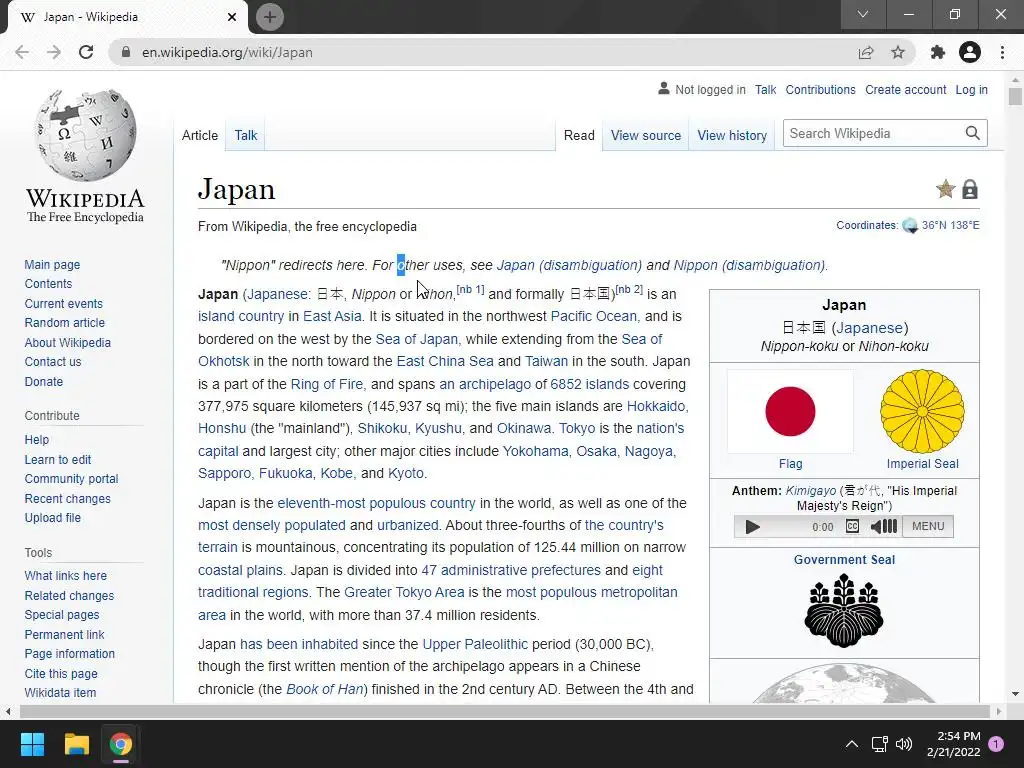Open the tab search chevron
This screenshot has height=768, width=1024.
[863, 14]
